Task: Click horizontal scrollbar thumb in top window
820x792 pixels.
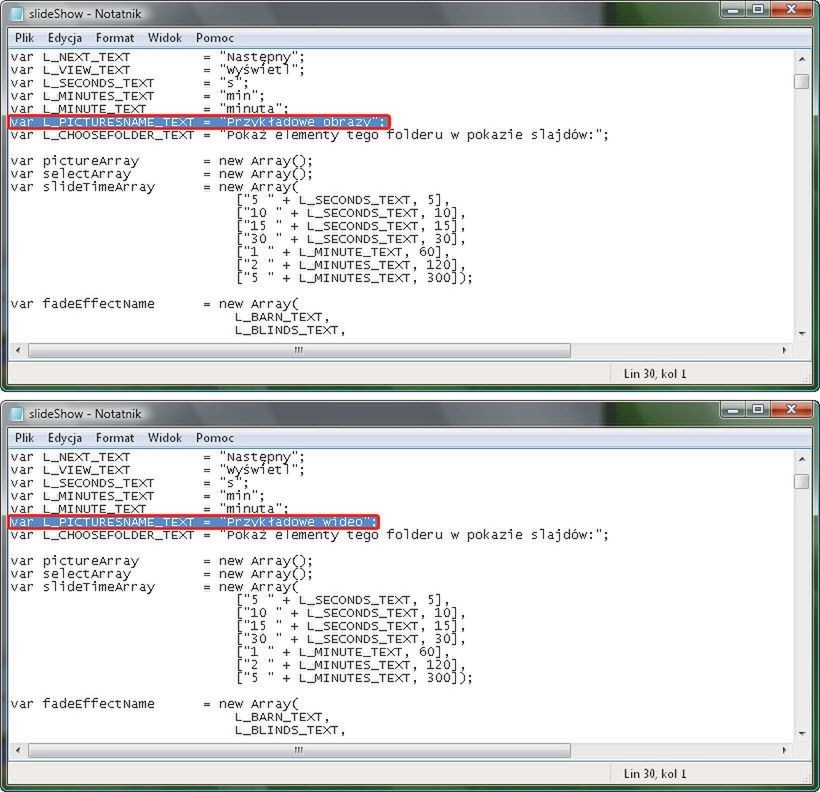Action: point(299,350)
